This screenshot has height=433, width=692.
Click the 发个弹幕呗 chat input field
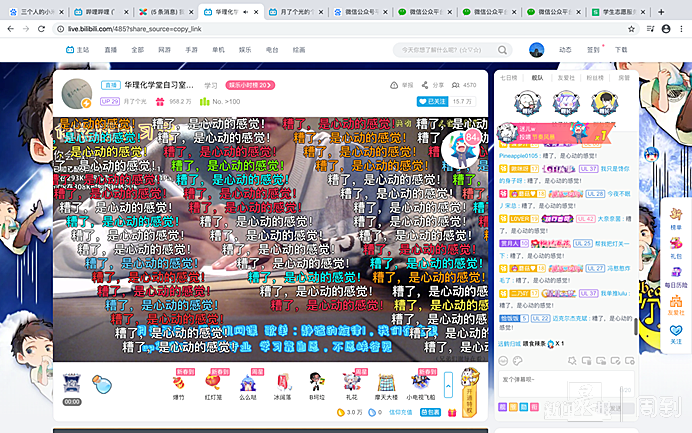(x=560, y=381)
